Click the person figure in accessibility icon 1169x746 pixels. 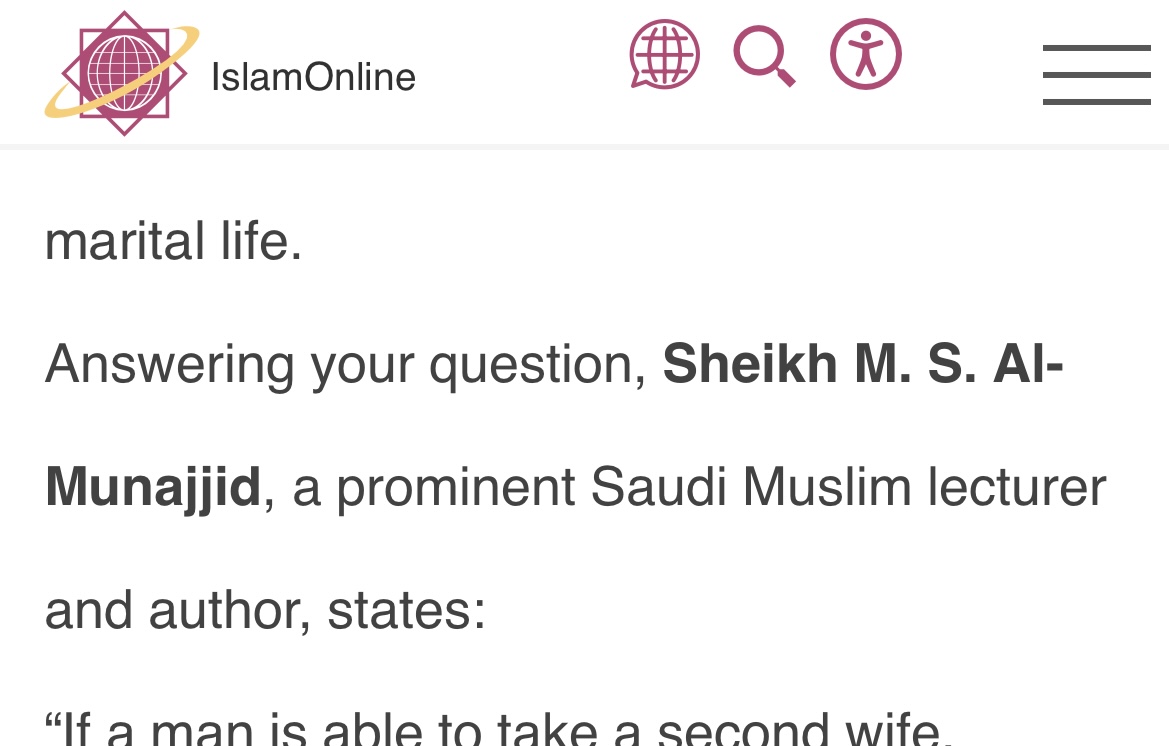pyautogui.click(x=866, y=54)
